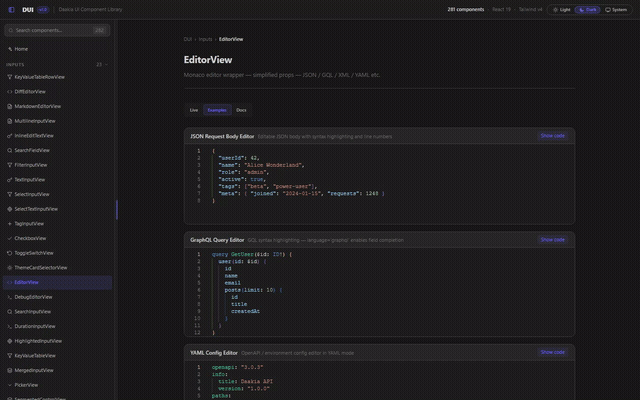This screenshot has width=640, height=400.
Task: Click the EditorView code icon
Action: (x=10, y=282)
